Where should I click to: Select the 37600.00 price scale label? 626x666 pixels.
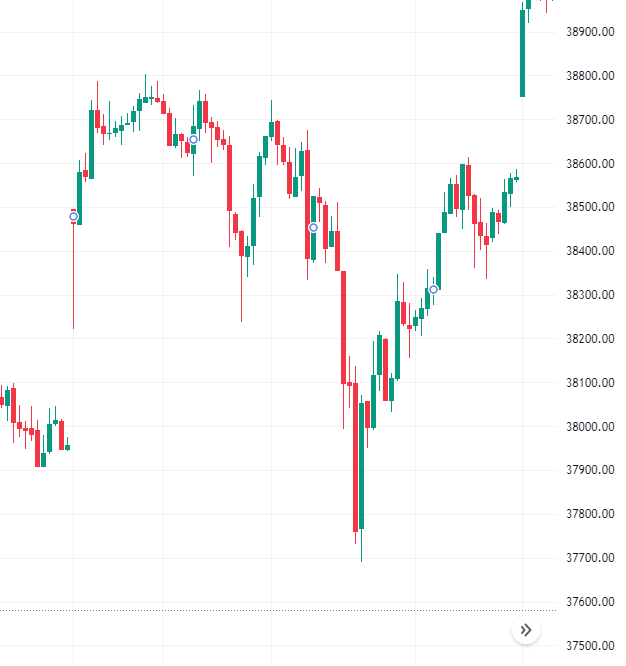pyautogui.click(x=589, y=602)
